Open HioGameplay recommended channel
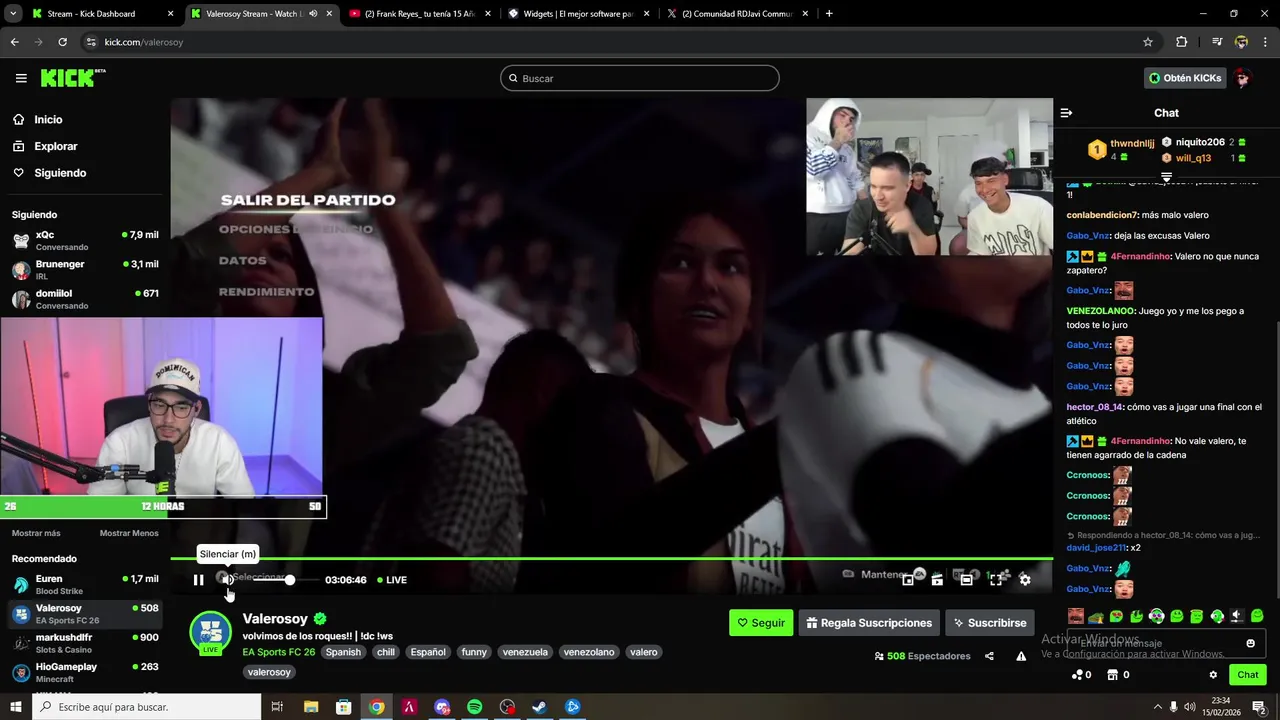The width and height of the screenshot is (1280, 720). tap(85, 672)
